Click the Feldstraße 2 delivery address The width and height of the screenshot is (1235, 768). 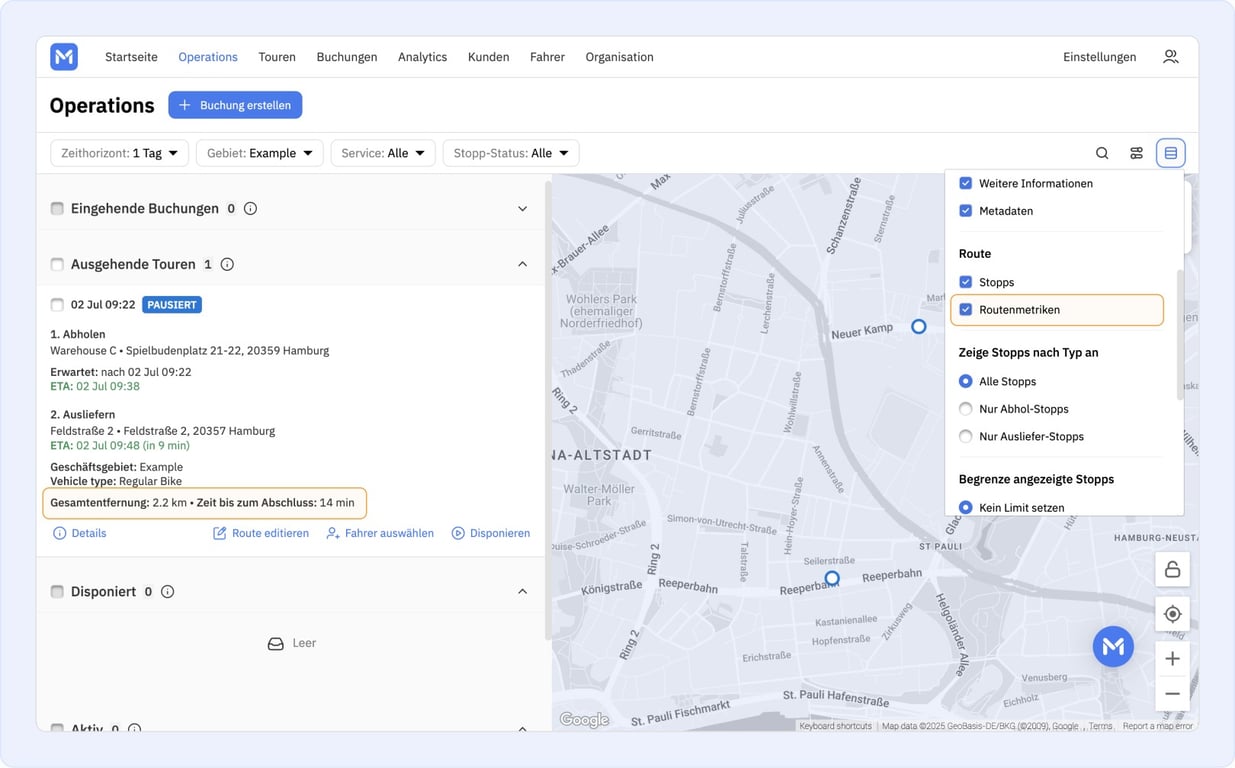pyautogui.click(x=162, y=431)
